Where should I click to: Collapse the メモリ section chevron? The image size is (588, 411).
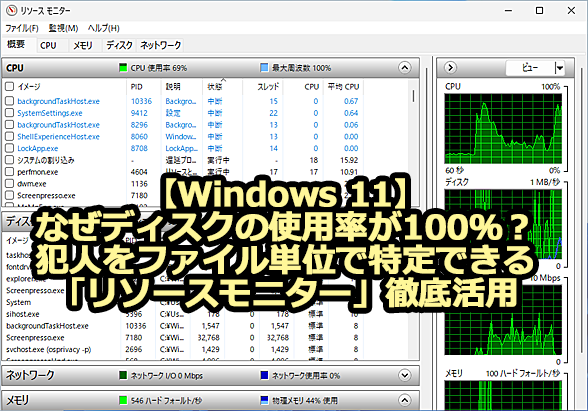point(404,400)
